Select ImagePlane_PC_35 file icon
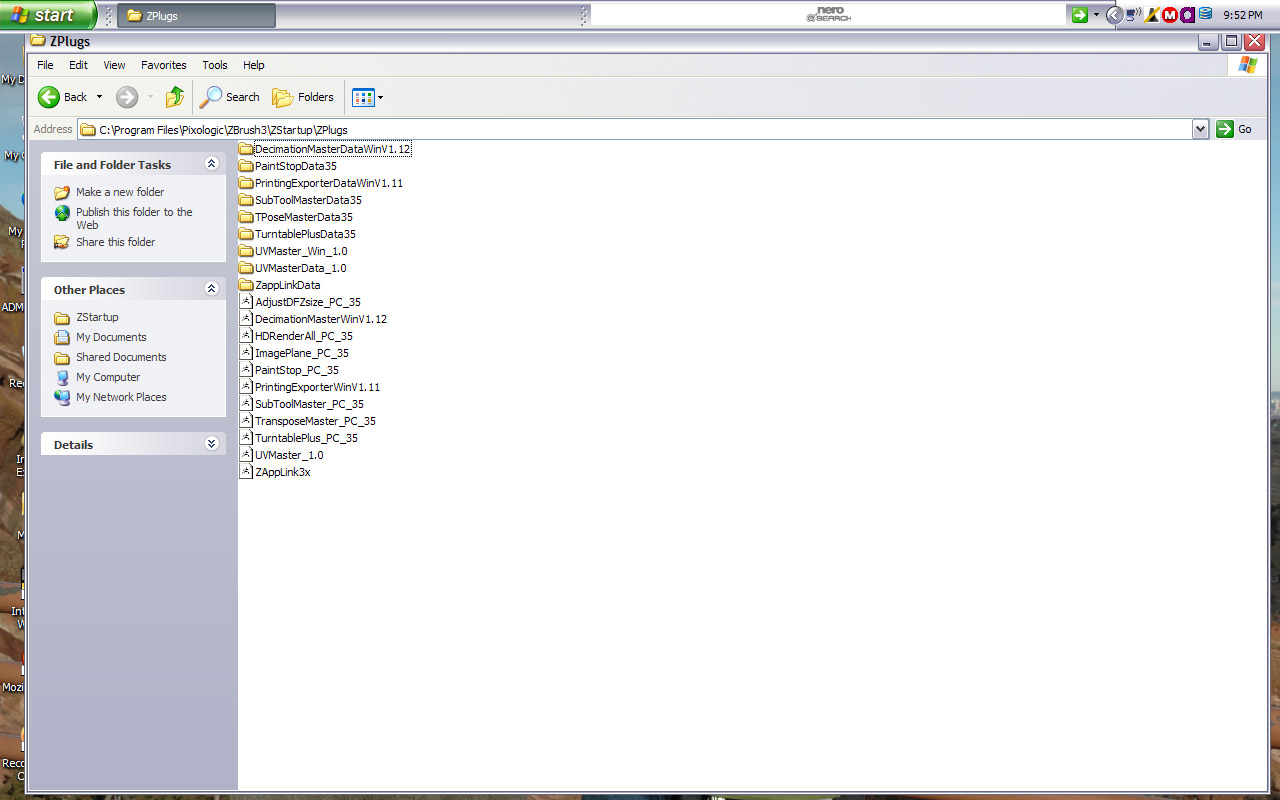Screen dimensions: 1280x800 click(x=246, y=353)
